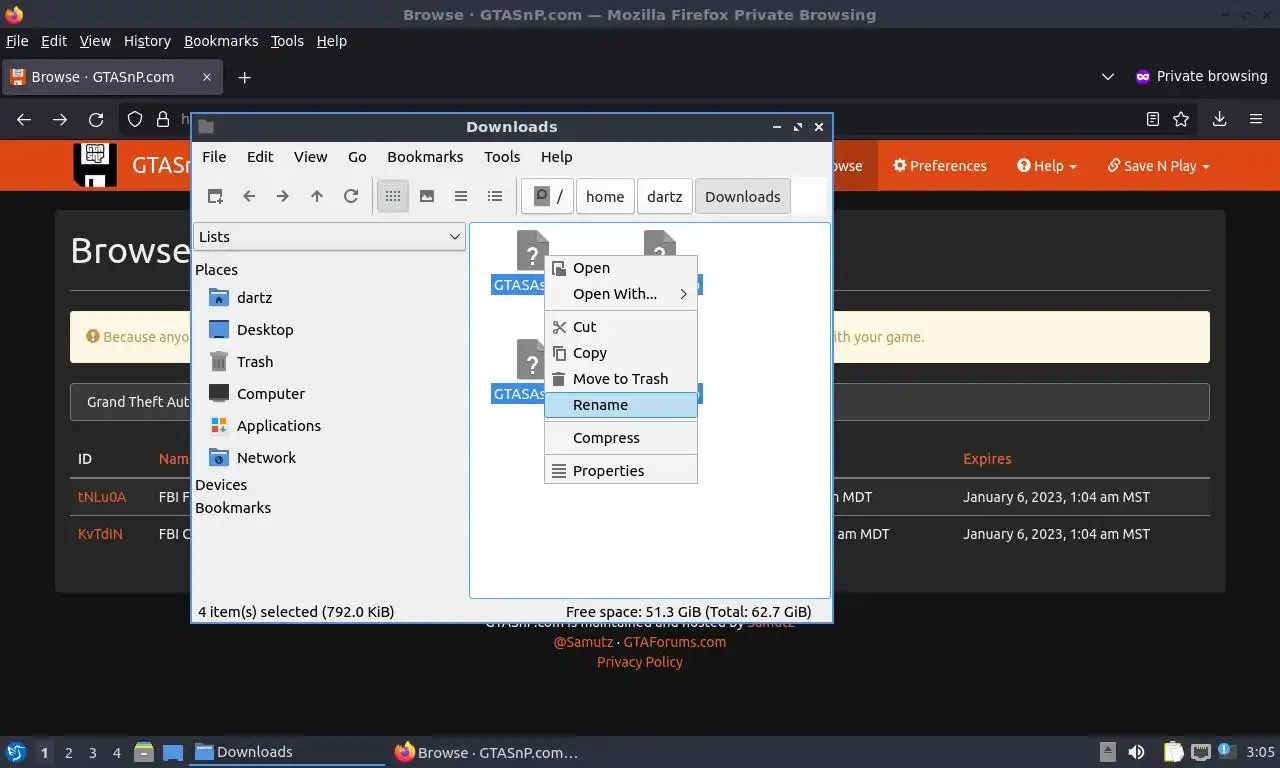The height and width of the screenshot is (768, 1280).
Task: Toggle reader view in Firefox's address bar
Action: (x=1153, y=119)
